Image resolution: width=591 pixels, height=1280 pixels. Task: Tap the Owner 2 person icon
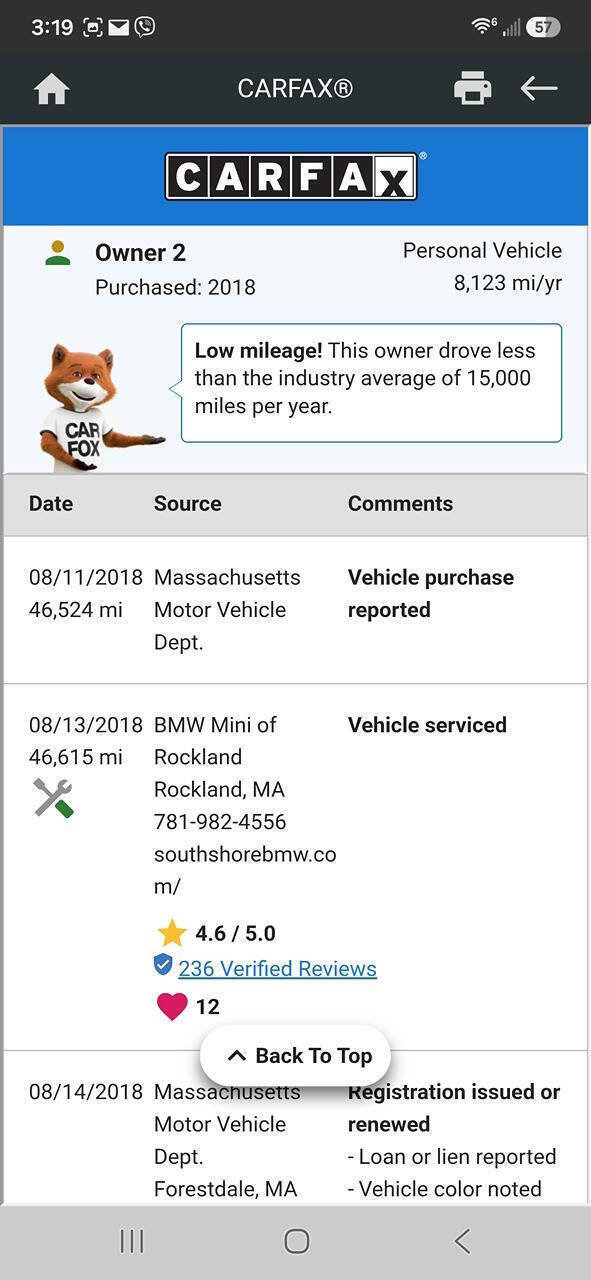click(58, 253)
